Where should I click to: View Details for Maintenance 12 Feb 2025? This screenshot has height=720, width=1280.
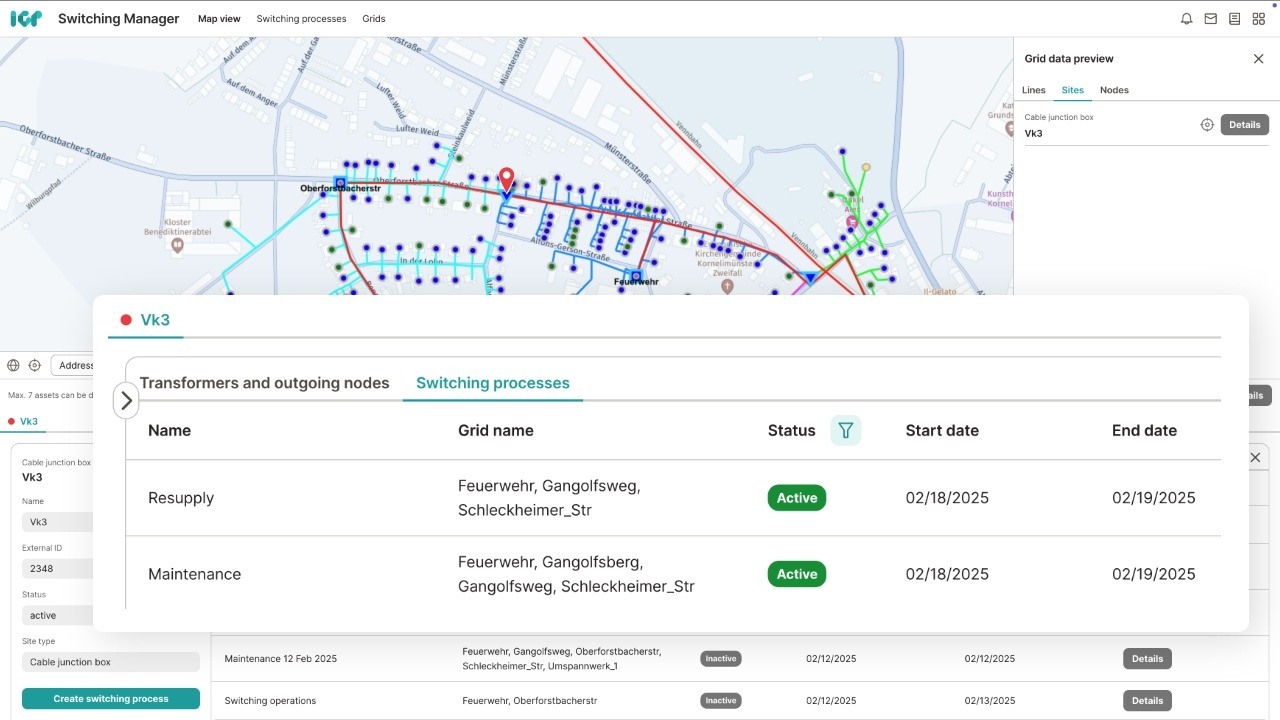(x=1147, y=659)
